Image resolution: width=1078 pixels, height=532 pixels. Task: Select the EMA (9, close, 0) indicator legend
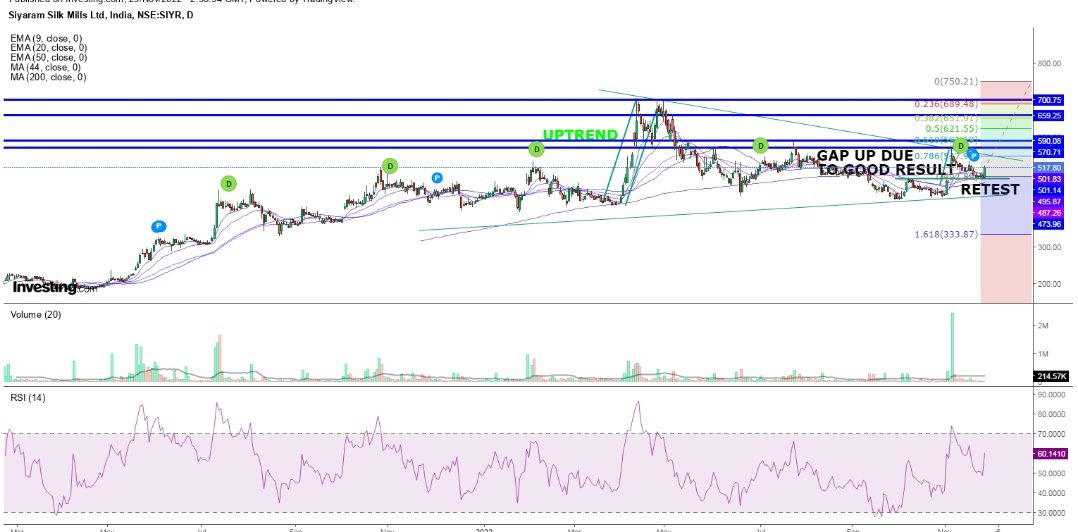coord(45,38)
